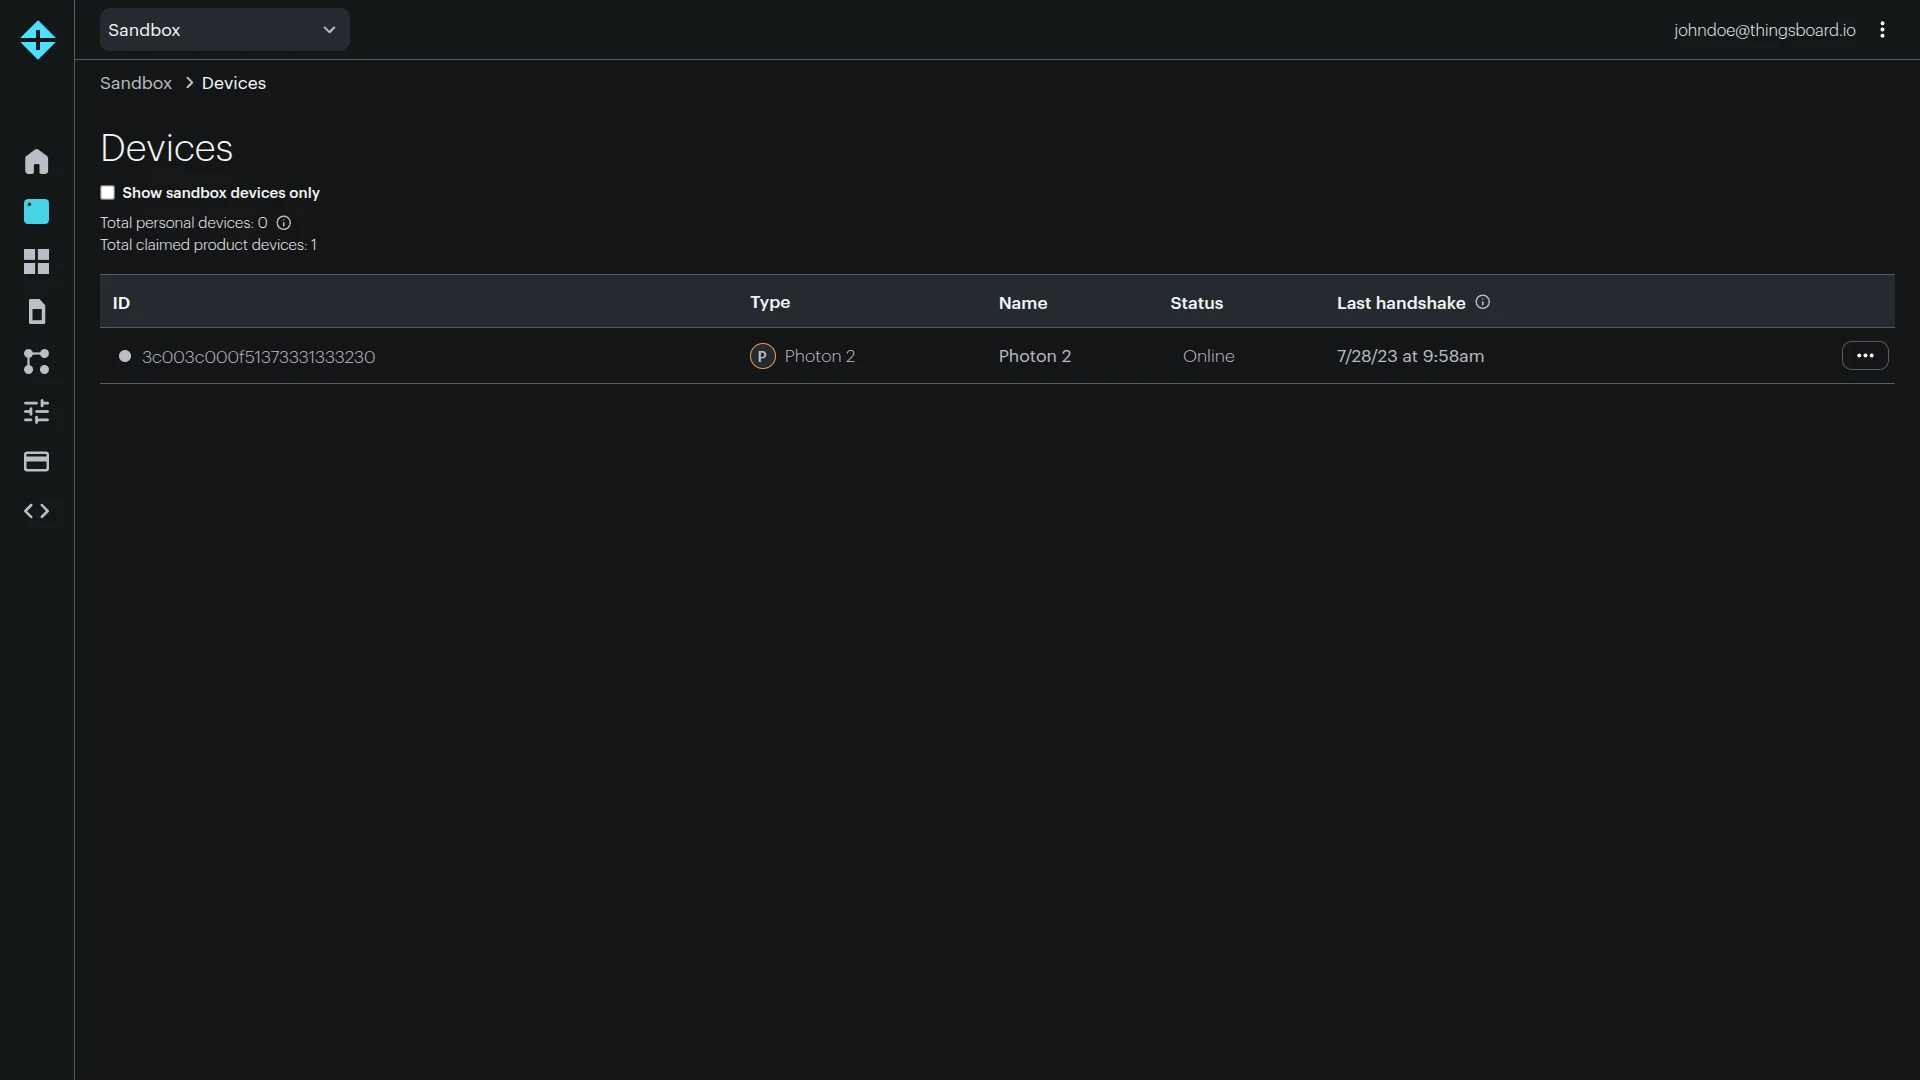
Task: Open device ID 3c003c000f51373331333230
Action: pos(259,357)
